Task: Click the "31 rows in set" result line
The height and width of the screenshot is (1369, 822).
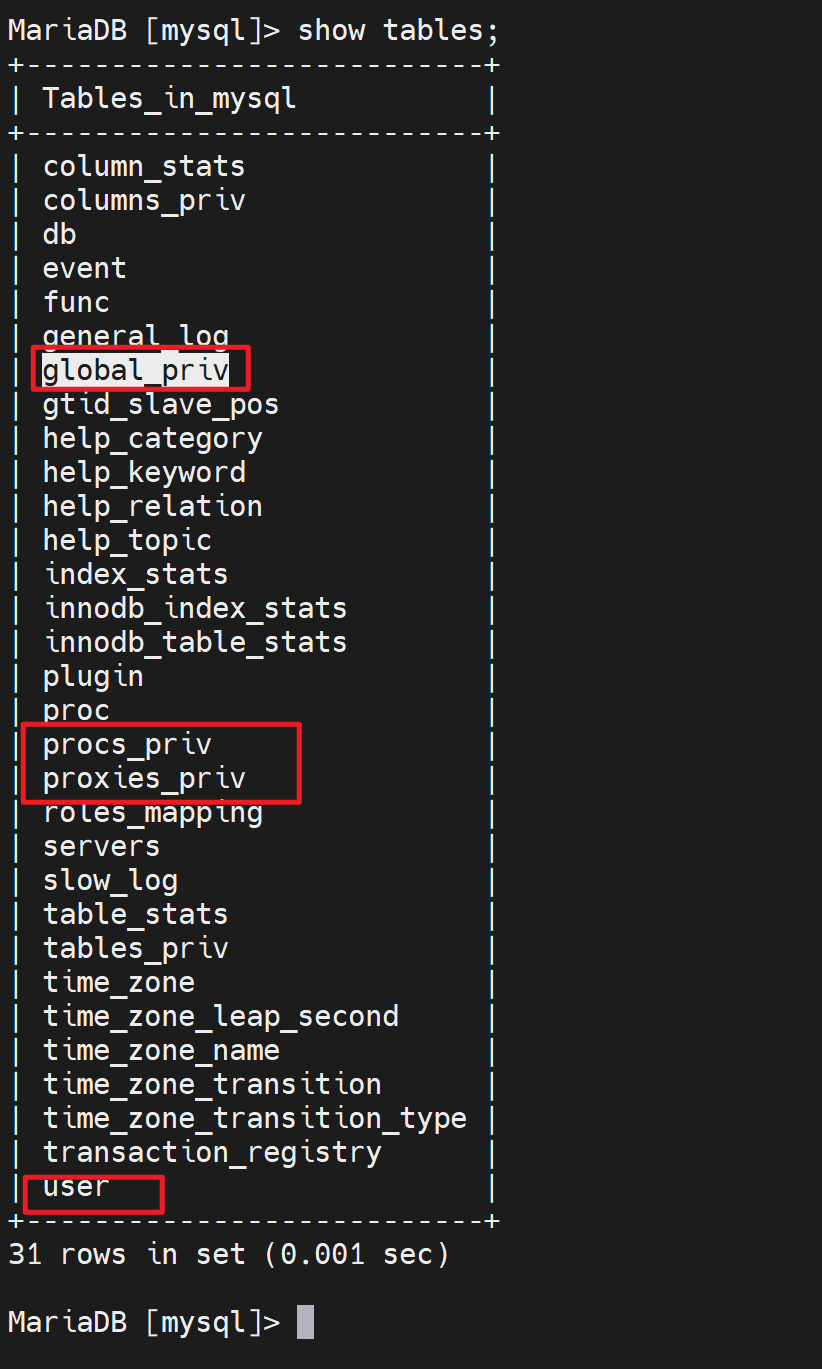Action: tap(229, 1254)
